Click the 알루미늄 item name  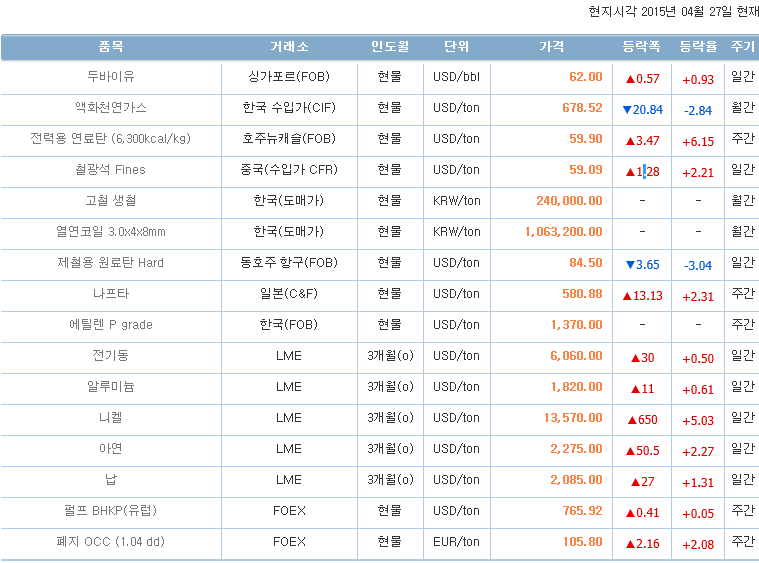click(x=111, y=387)
